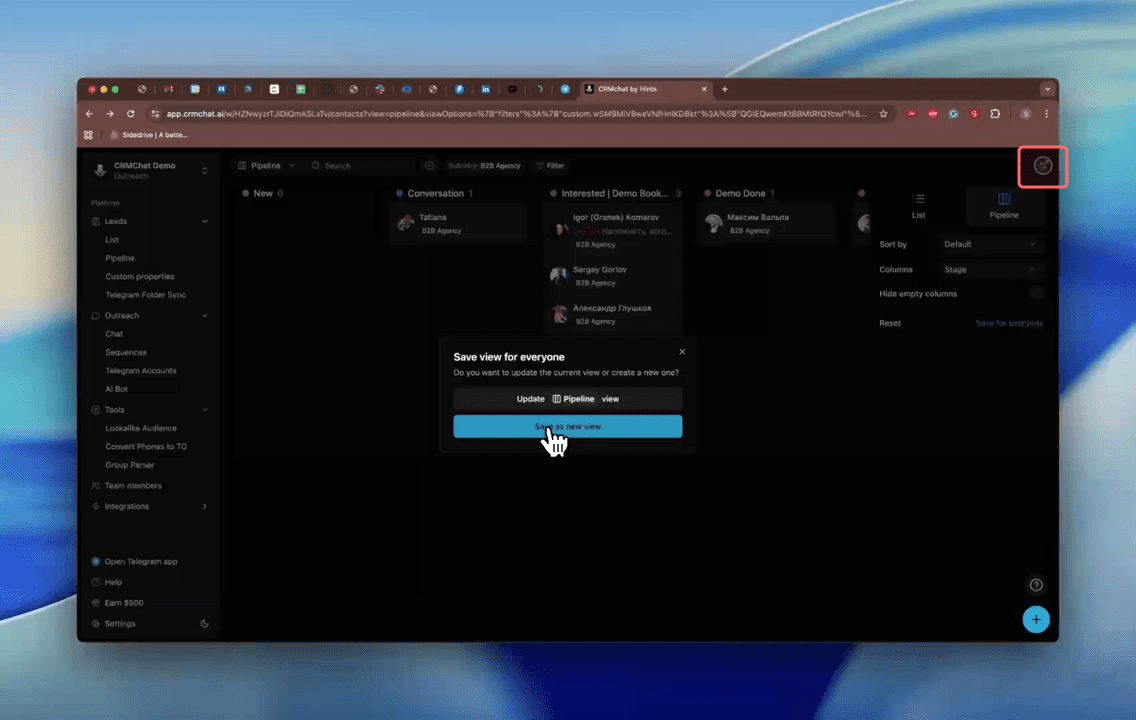Open a new browser tab
Viewport: 1136px width, 720px height.
[724, 89]
